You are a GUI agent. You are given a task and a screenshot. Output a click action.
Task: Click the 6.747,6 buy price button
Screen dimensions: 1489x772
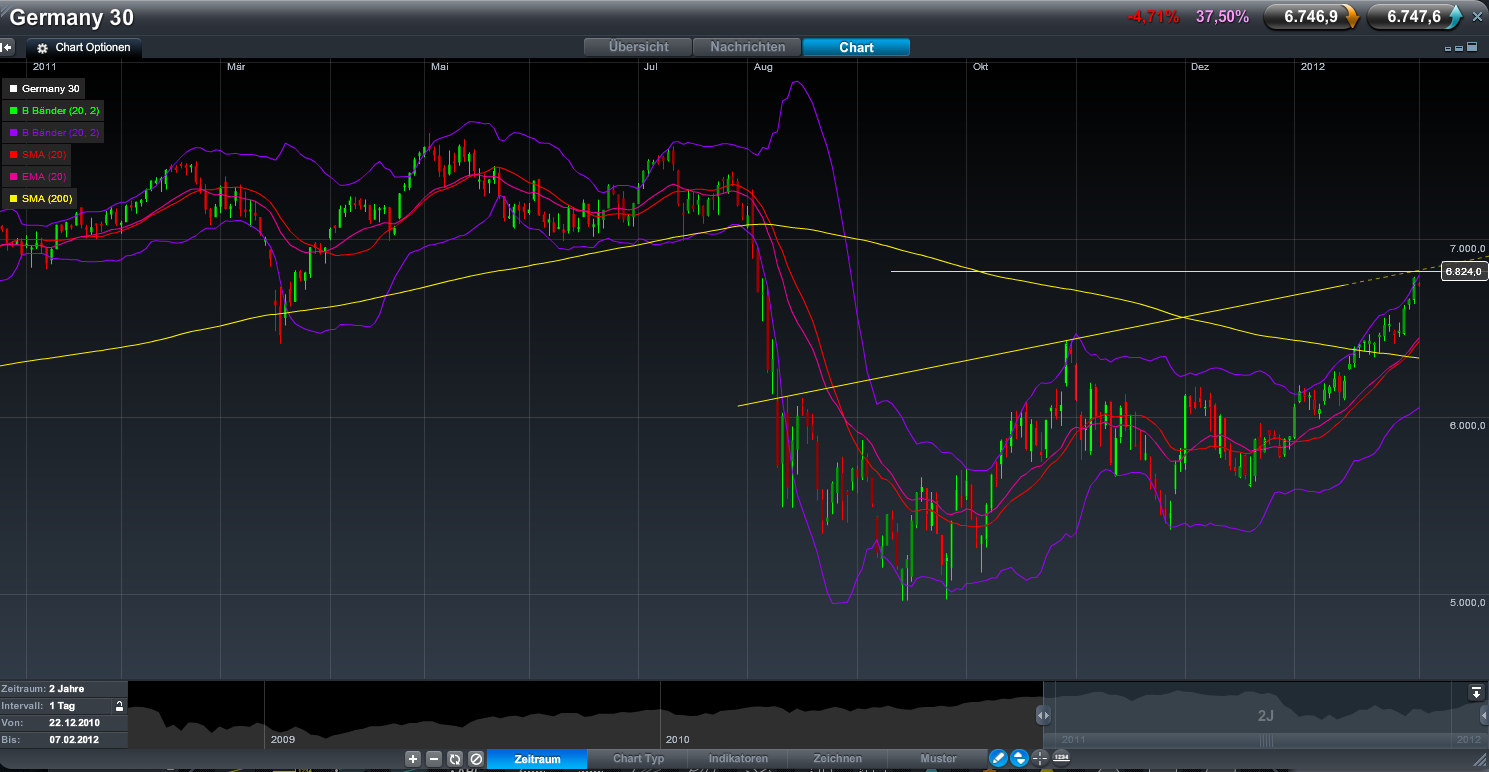pos(1415,16)
